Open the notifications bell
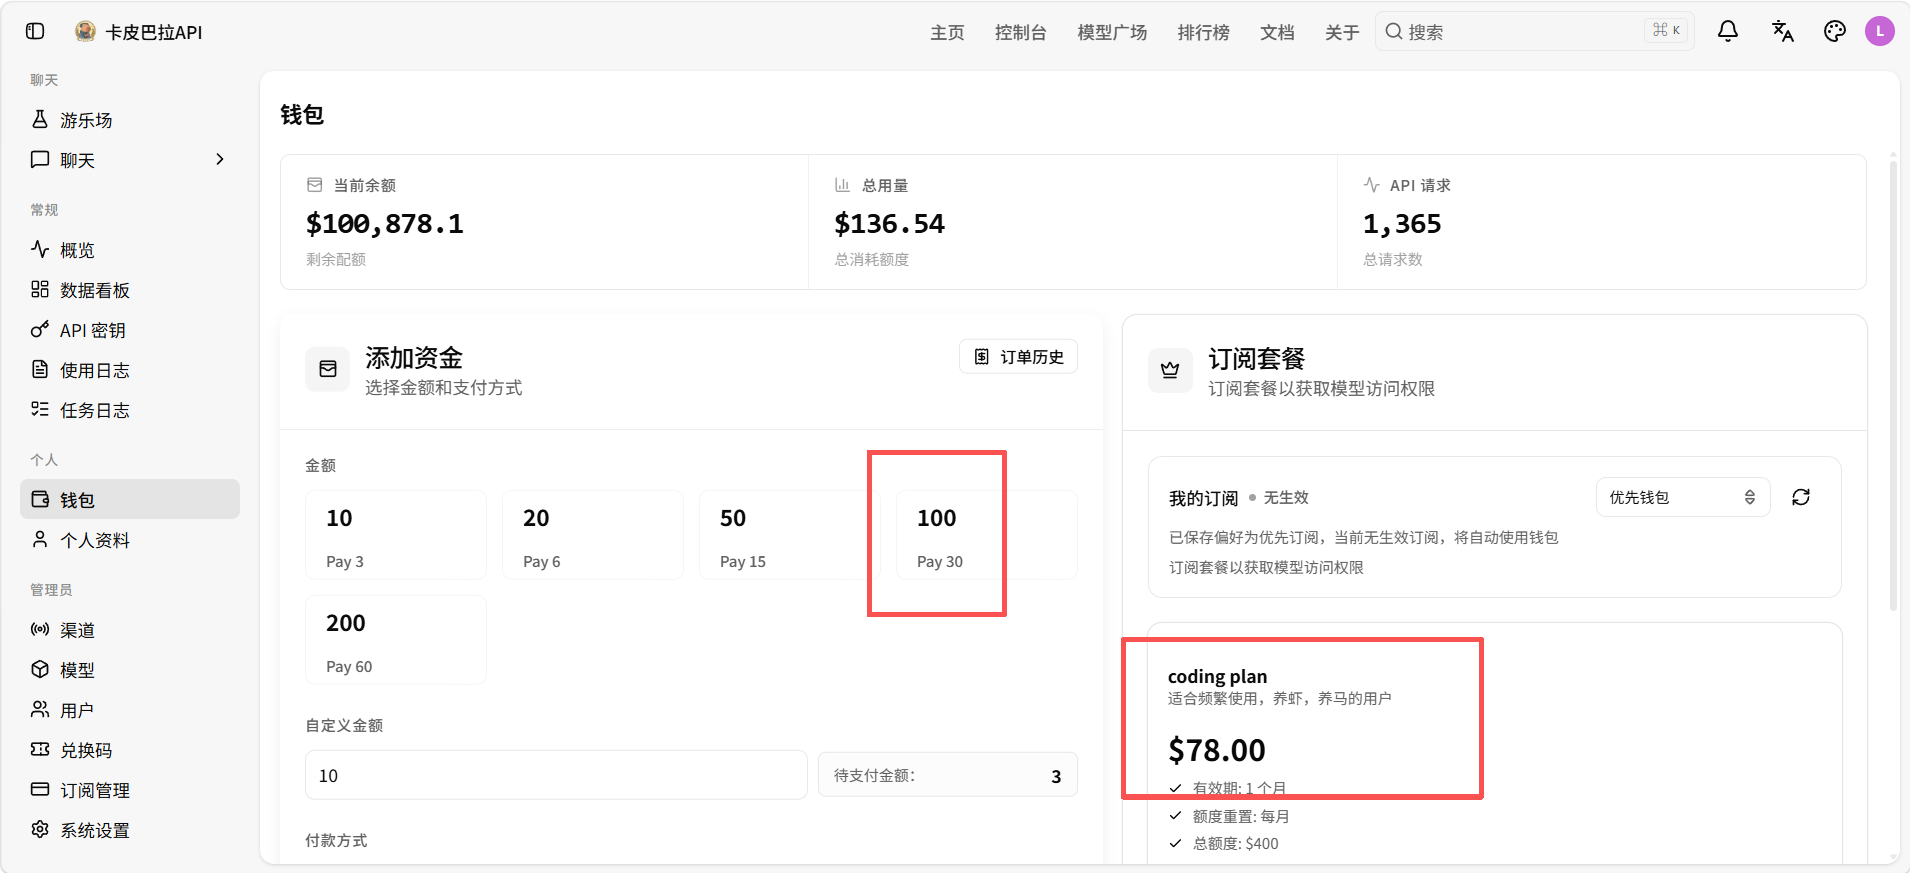The image size is (1910, 873). pos(1728,31)
